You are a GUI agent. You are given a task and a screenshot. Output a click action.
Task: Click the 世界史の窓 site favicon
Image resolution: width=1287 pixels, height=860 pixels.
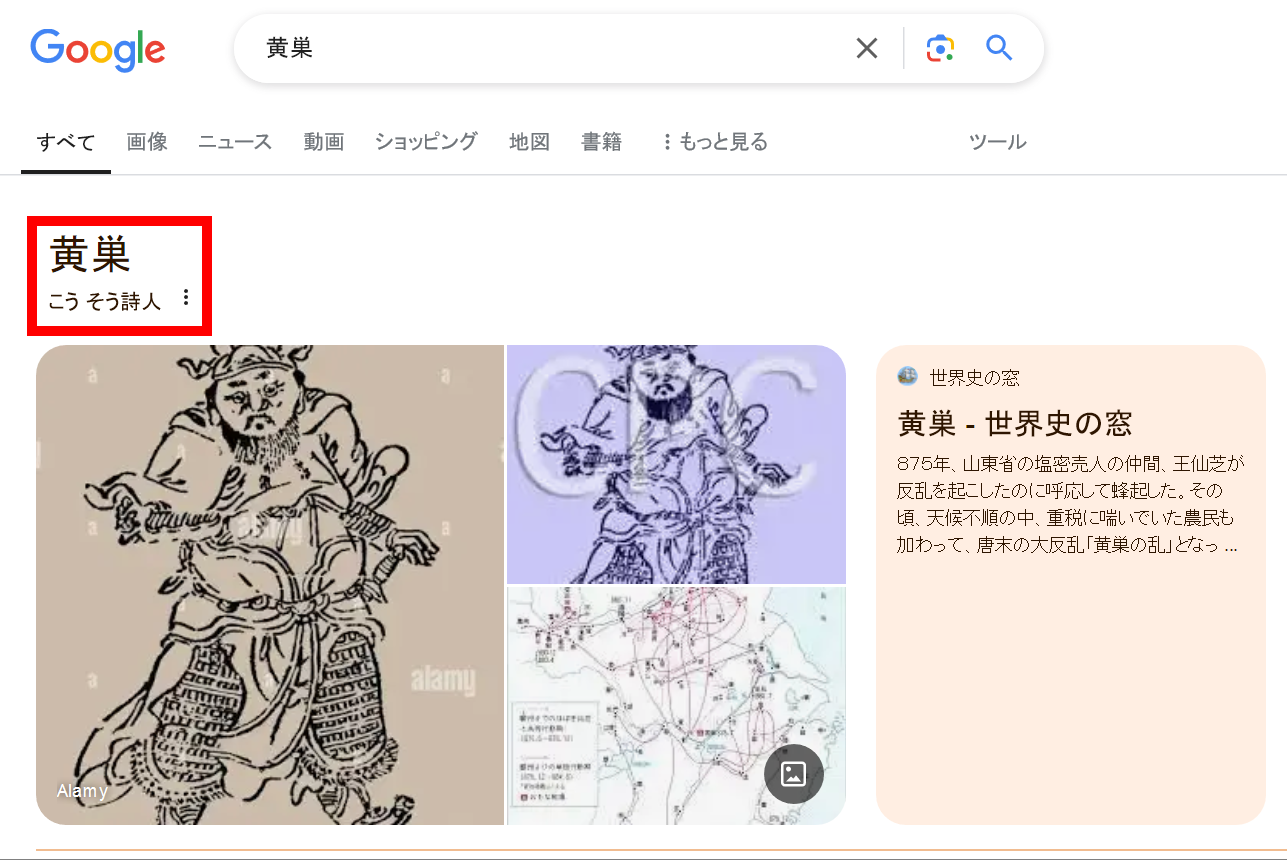click(x=908, y=377)
